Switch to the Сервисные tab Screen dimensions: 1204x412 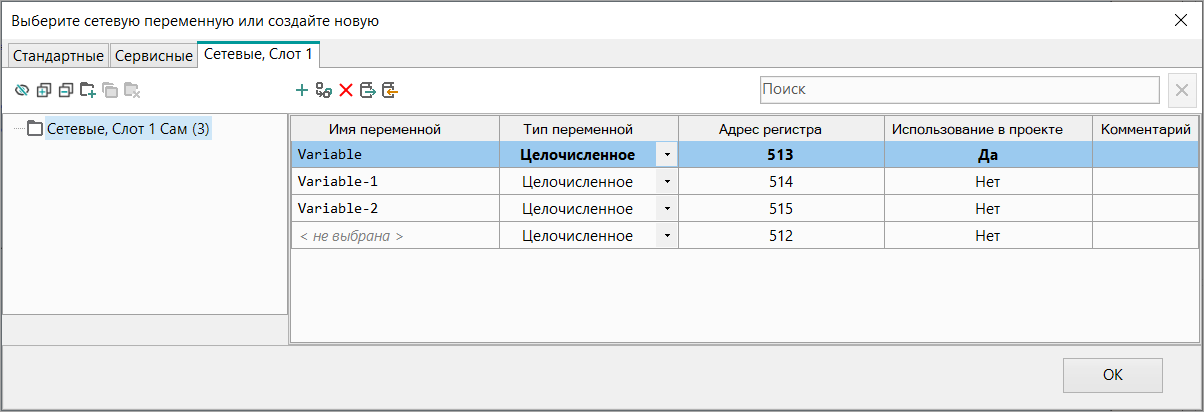tap(153, 56)
